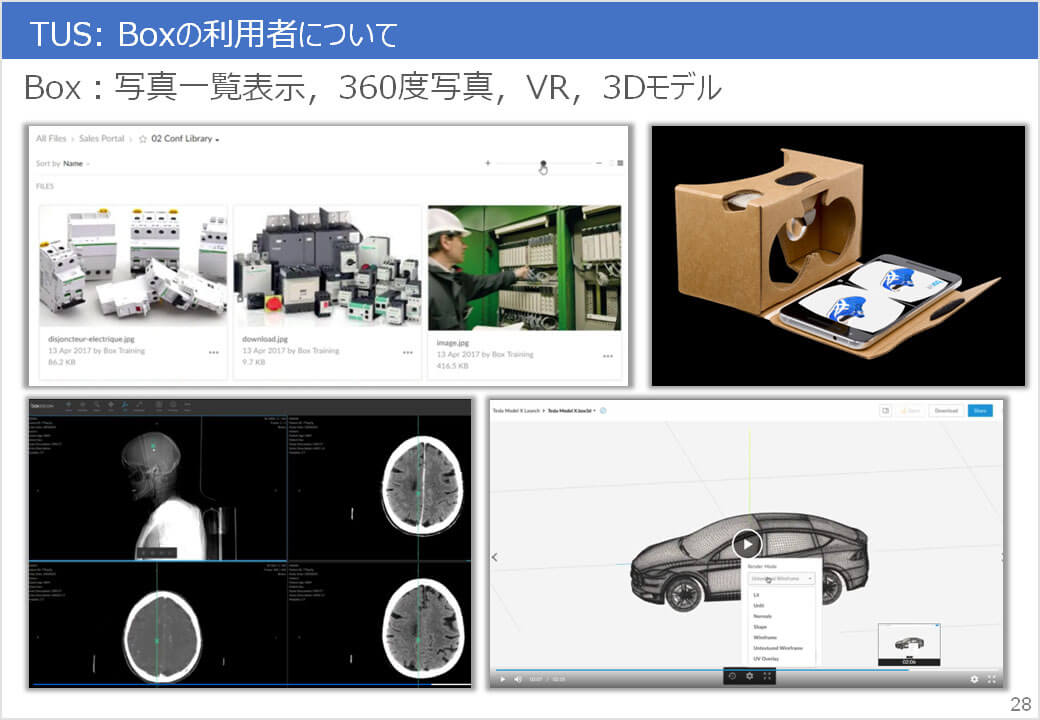This screenshot has height=720, width=1040.
Task: Open more options for image.jpg
Action: point(607,356)
